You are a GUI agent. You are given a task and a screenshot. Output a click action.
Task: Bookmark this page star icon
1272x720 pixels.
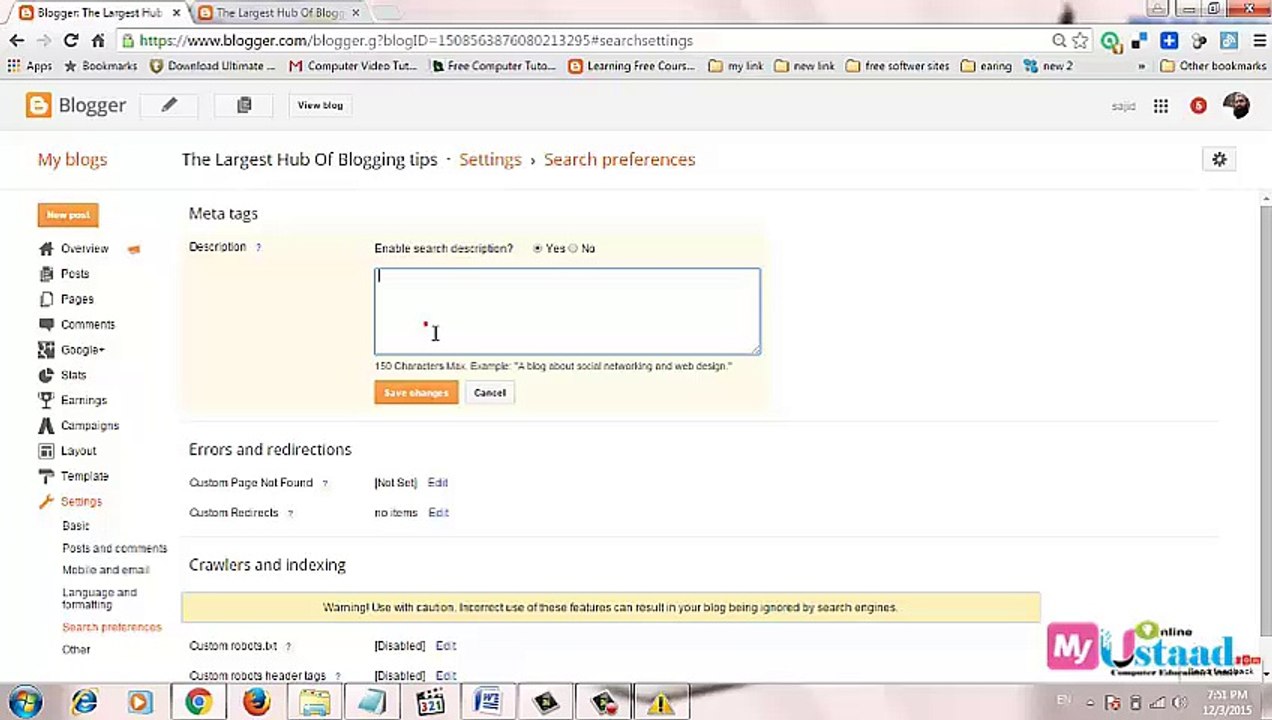click(1080, 41)
